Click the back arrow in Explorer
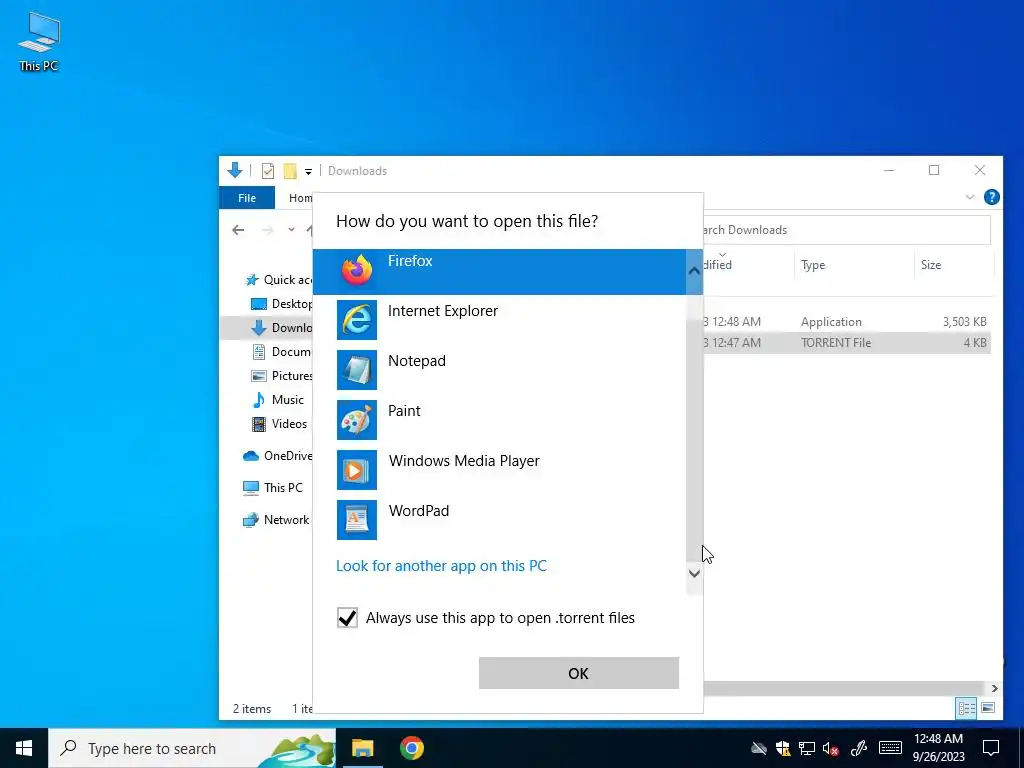Screen dimensions: 1024x768 point(238,230)
